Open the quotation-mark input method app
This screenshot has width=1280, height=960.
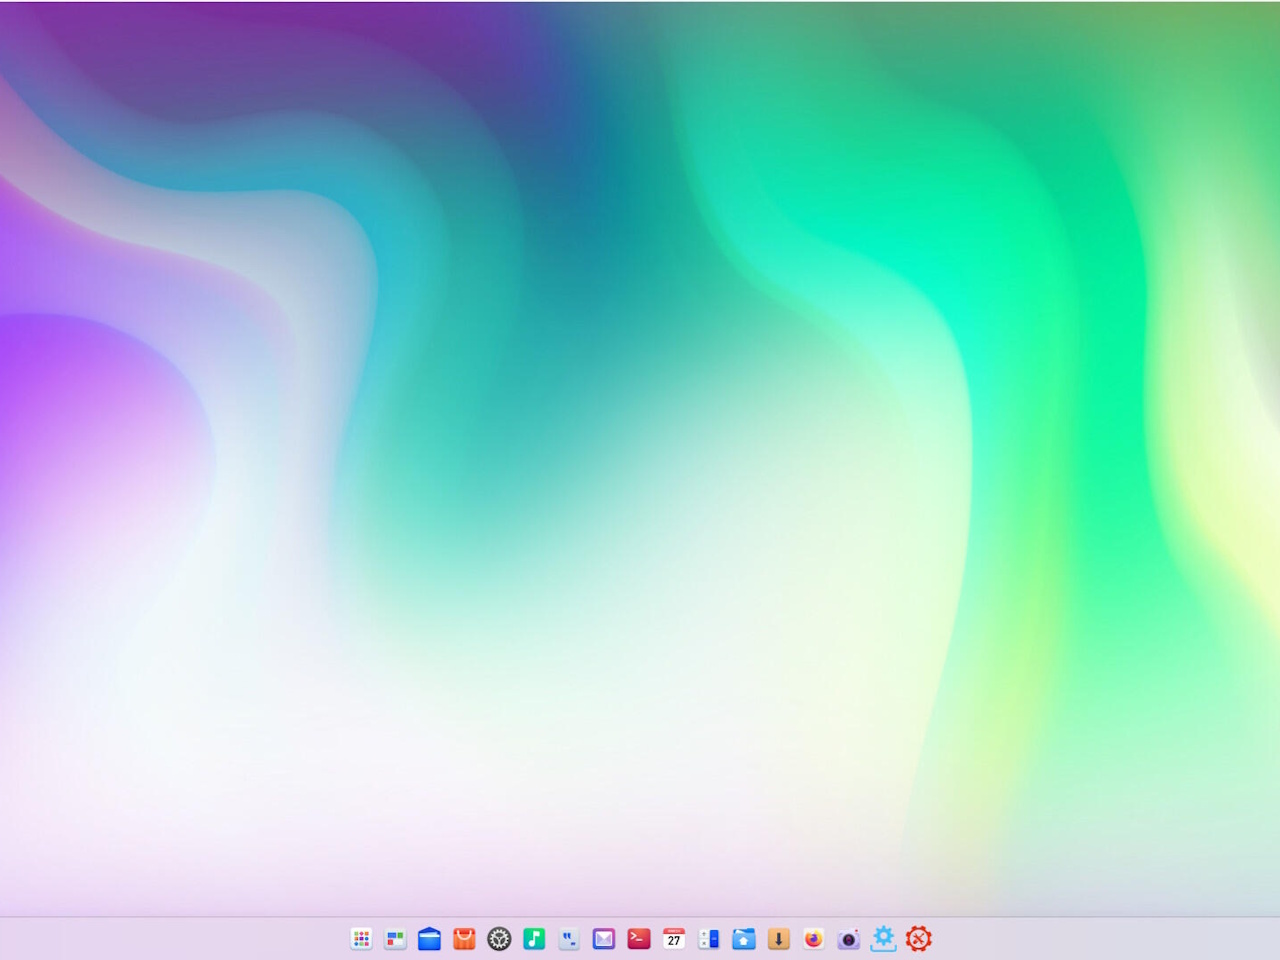[569, 939]
